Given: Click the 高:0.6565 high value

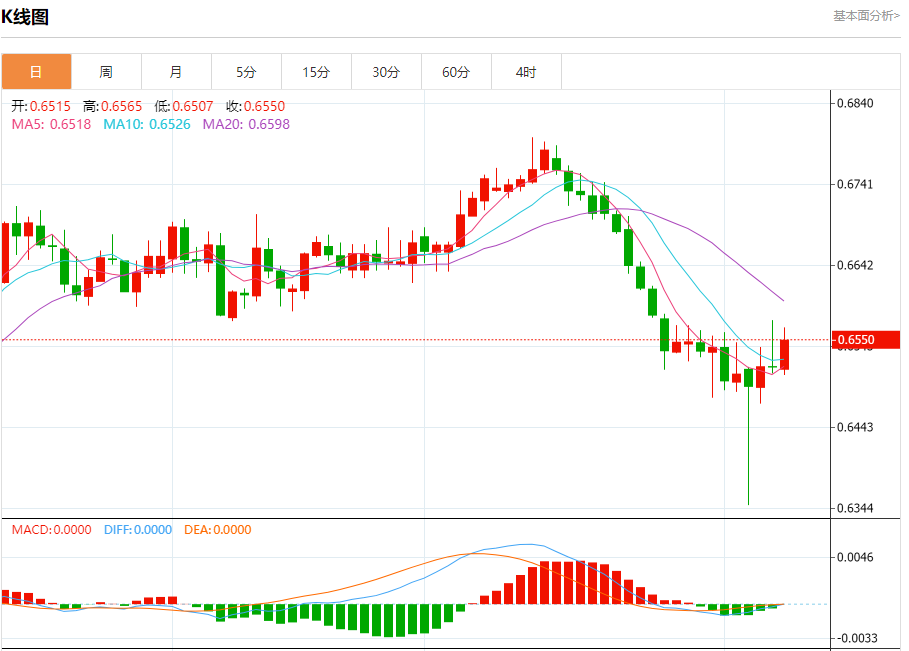Looking at the screenshot, I should [x=112, y=106].
